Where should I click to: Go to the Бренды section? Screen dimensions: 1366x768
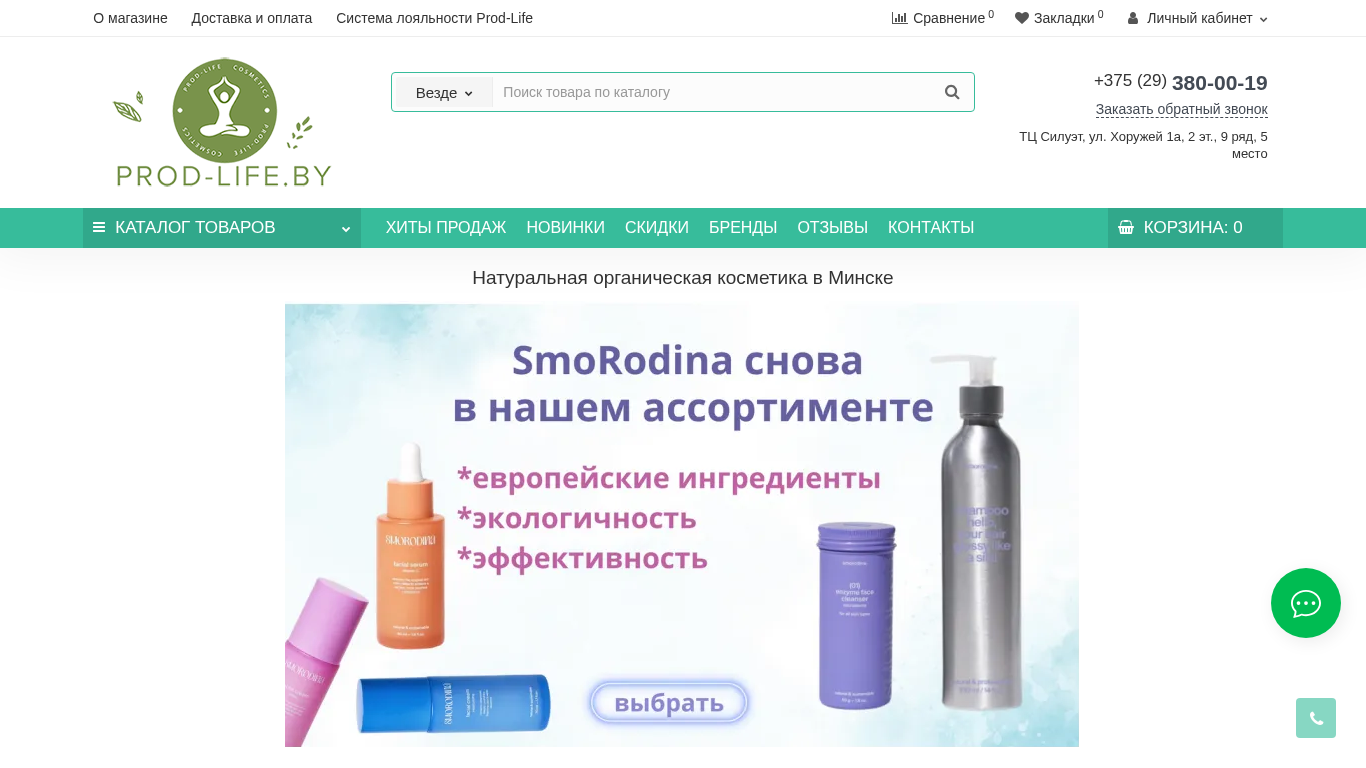pos(743,228)
